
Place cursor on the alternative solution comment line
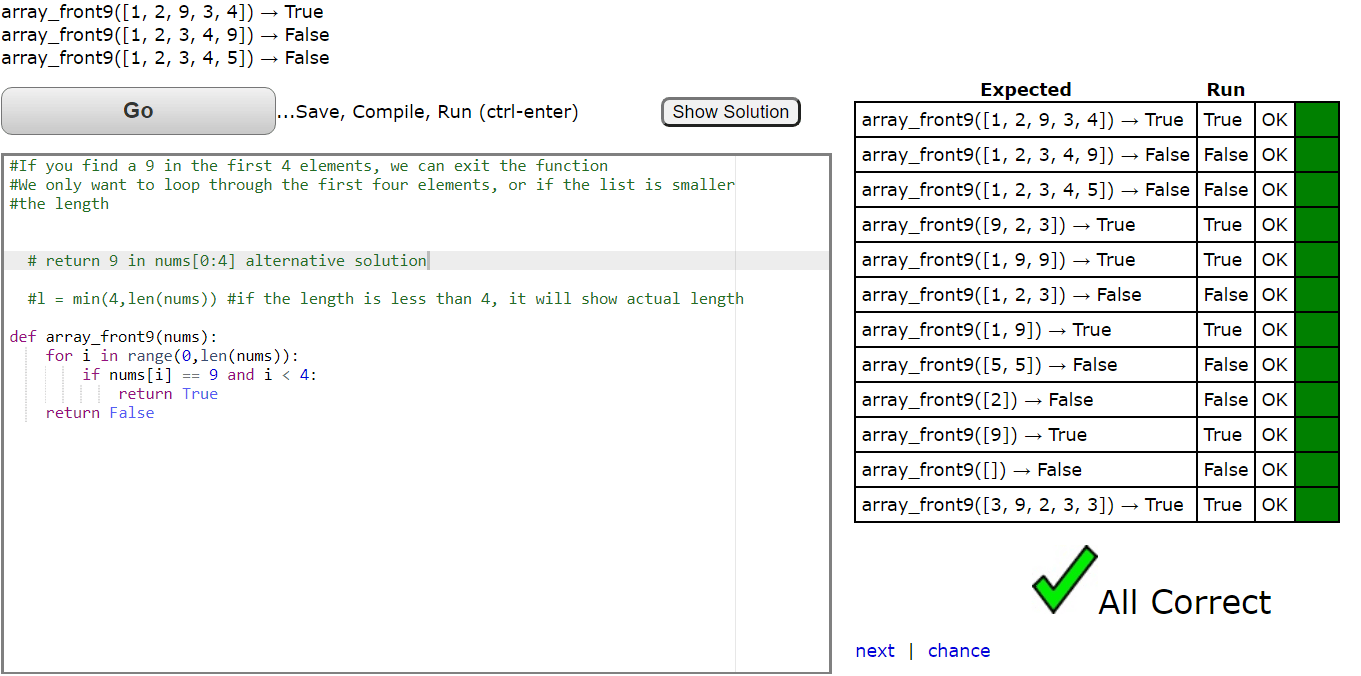click(x=227, y=261)
